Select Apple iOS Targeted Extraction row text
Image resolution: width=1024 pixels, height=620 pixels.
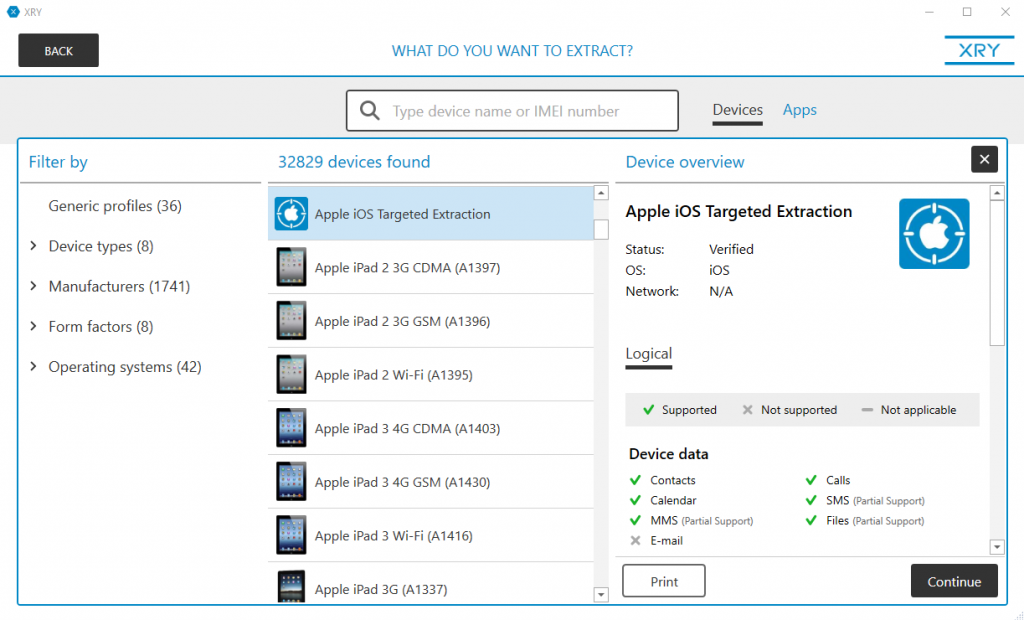402,214
